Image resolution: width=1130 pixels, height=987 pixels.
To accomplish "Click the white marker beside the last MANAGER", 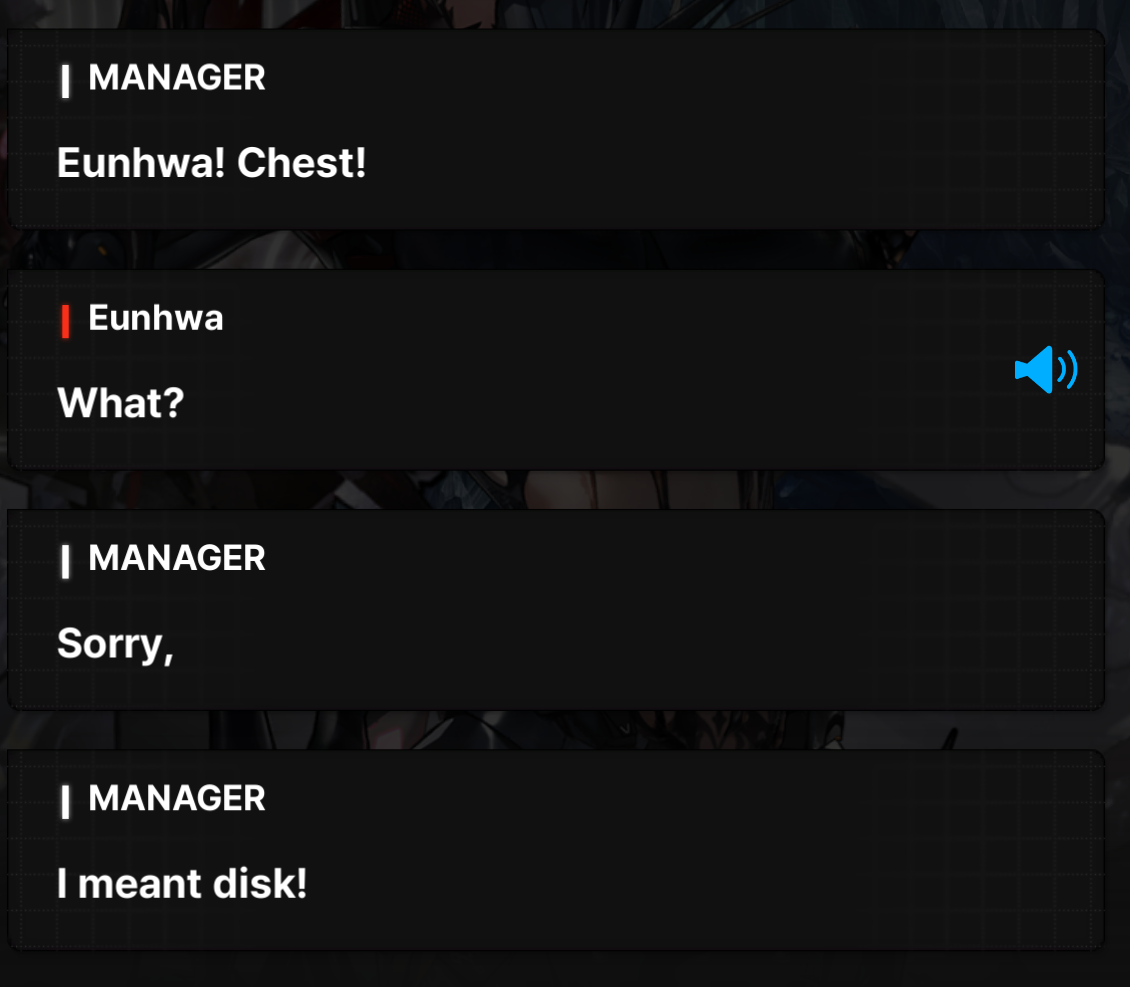I will (66, 802).
